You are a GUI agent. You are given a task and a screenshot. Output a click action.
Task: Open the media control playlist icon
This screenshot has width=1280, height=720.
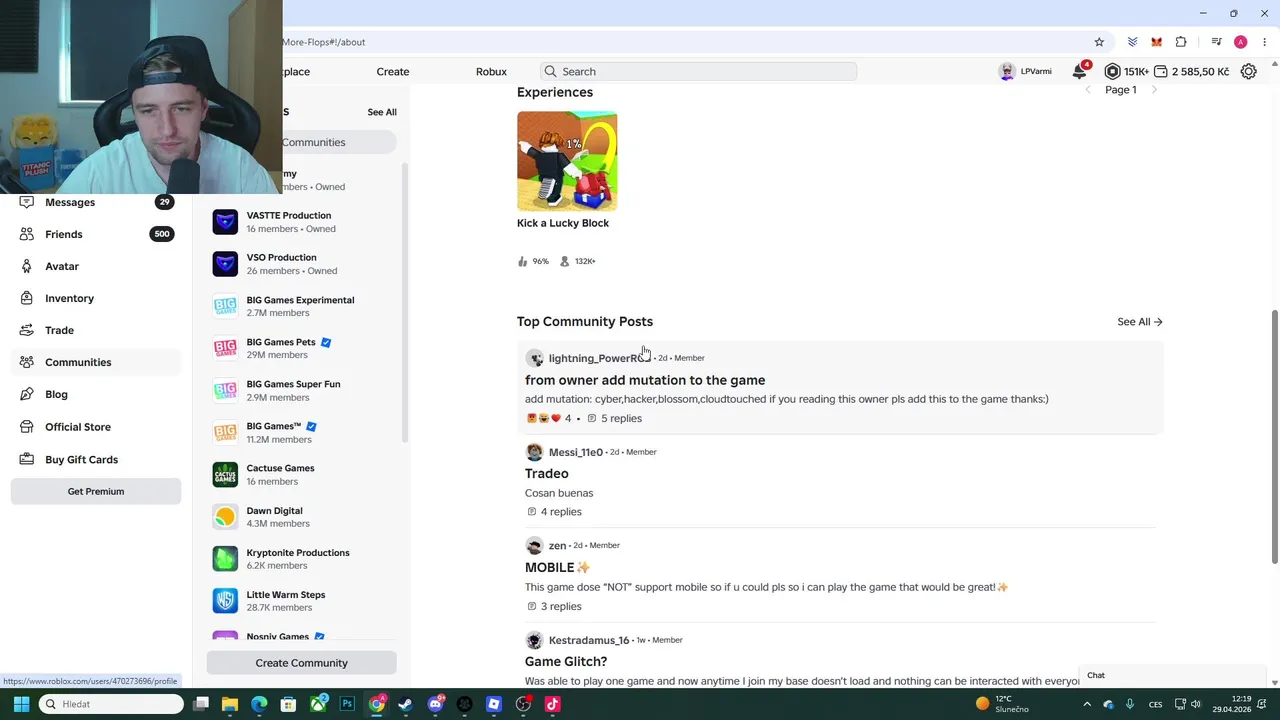click(x=1216, y=42)
